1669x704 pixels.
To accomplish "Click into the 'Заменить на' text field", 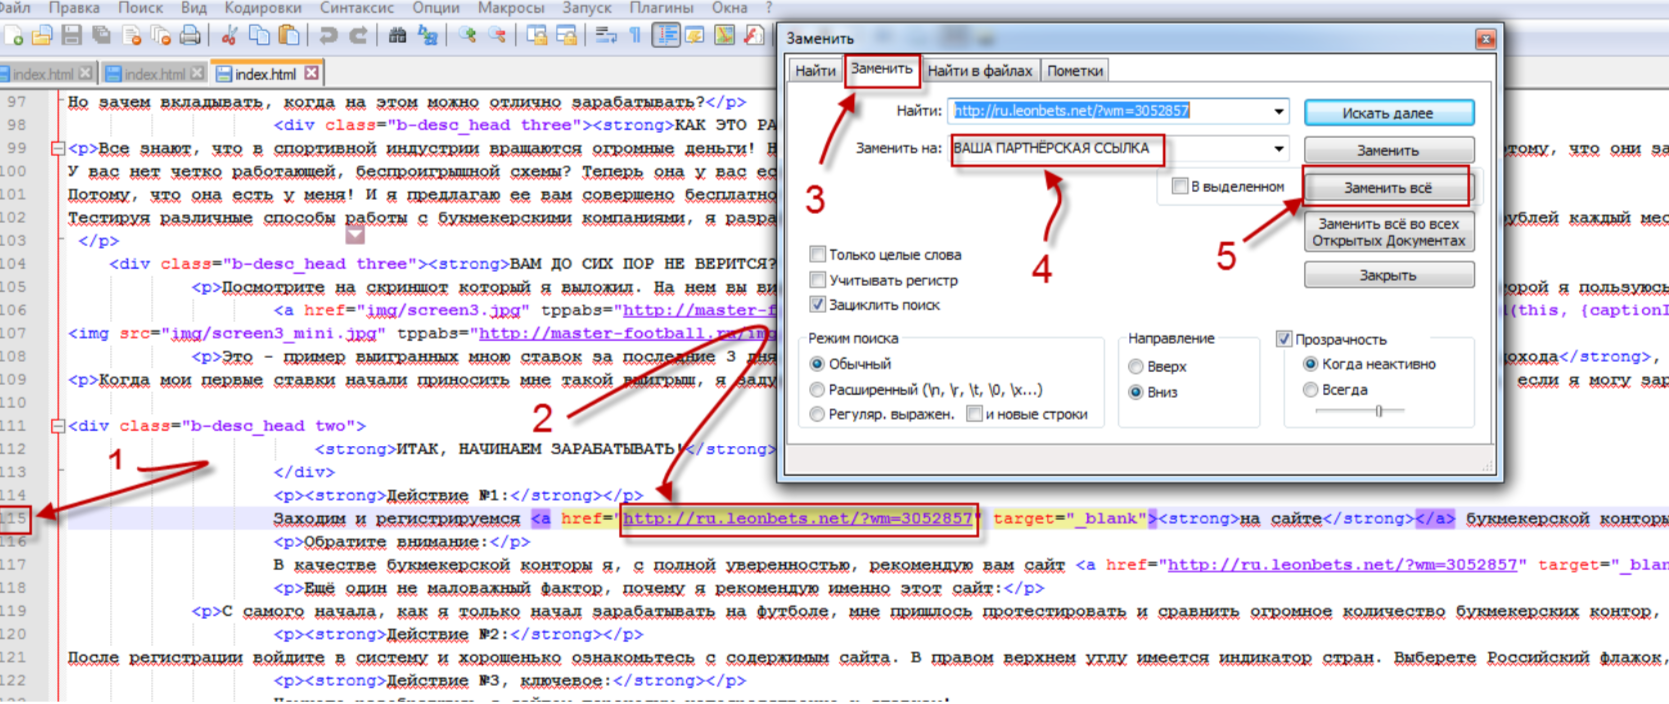I will point(1100,149).
